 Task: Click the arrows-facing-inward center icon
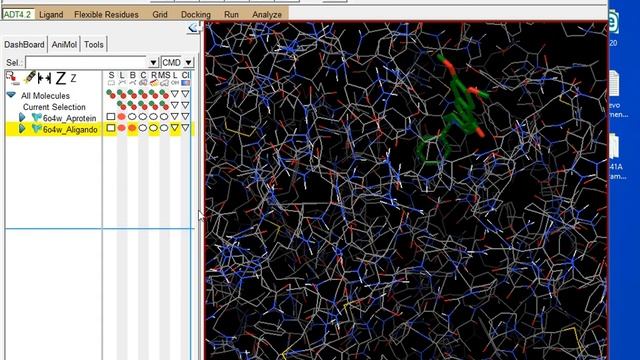tap(44, 78)
